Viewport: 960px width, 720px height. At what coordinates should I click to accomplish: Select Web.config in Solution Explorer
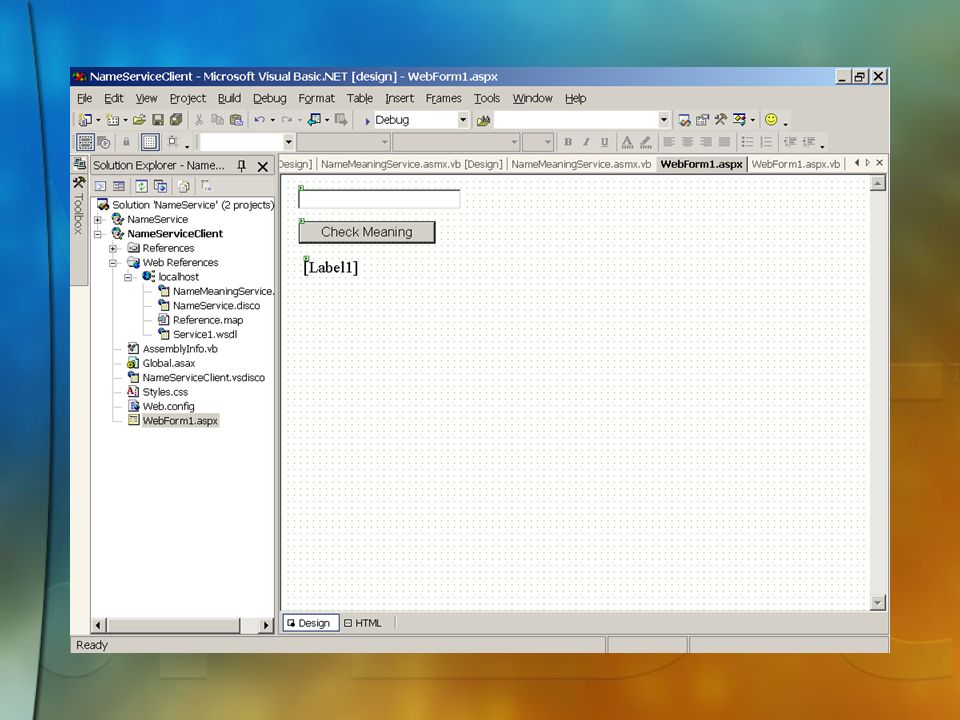168,407
